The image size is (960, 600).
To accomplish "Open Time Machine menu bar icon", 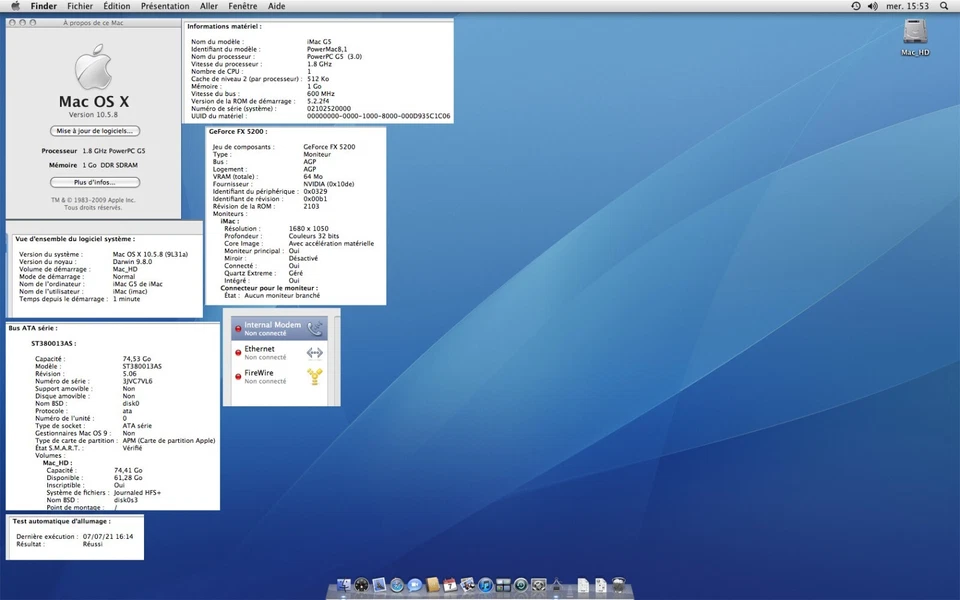I will (855, 6).
